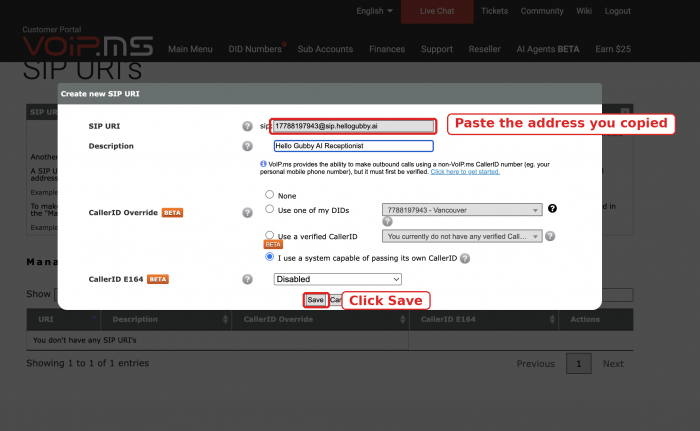The width and height of the screenshot is (700, 431).
Task: Click help icon after 'passing its own CallerID'
Action: 465,259
